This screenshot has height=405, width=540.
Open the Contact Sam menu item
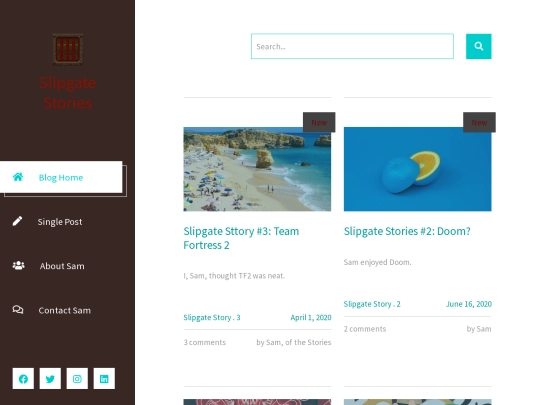point(65,310)
